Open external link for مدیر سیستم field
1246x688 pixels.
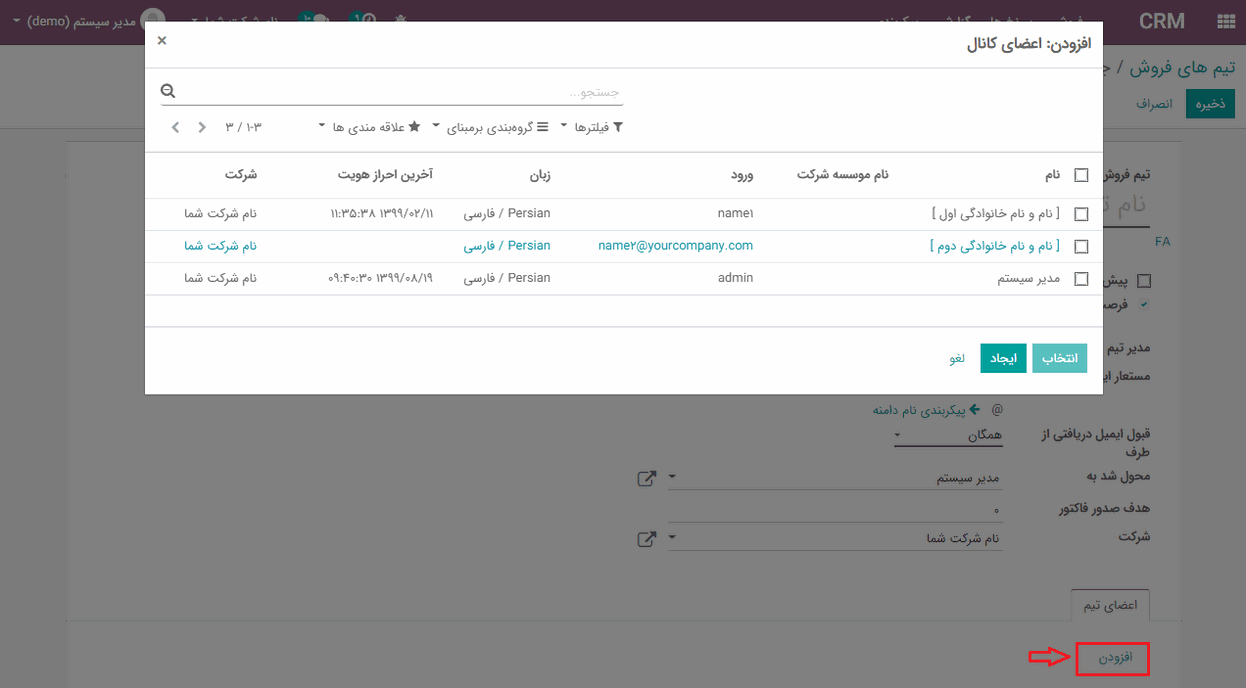[647, 478]
